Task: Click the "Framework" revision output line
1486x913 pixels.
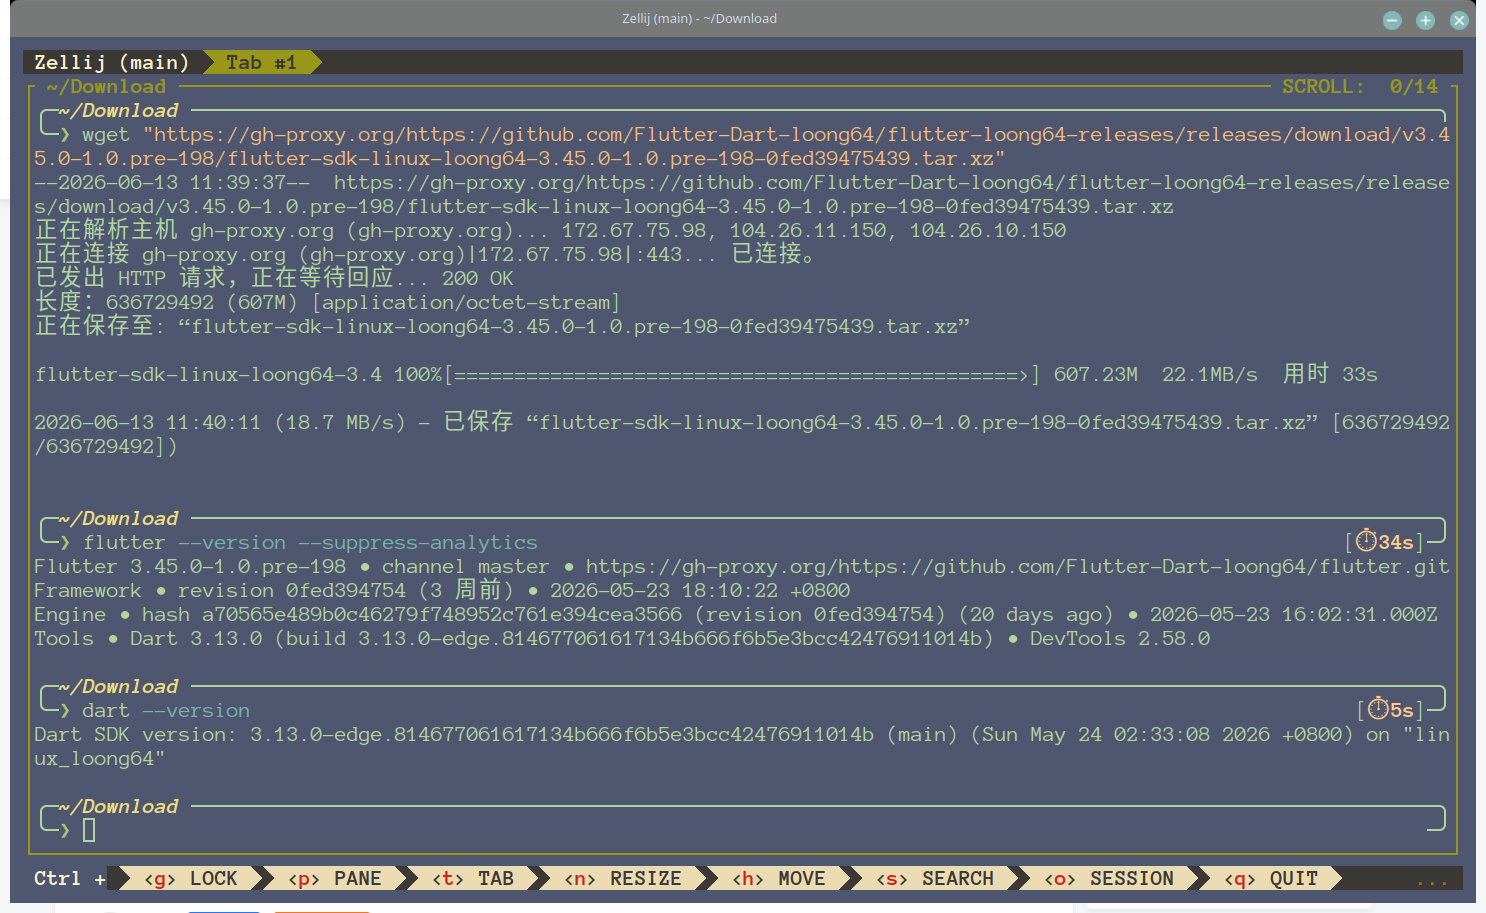Action: (x=442, y=591)
